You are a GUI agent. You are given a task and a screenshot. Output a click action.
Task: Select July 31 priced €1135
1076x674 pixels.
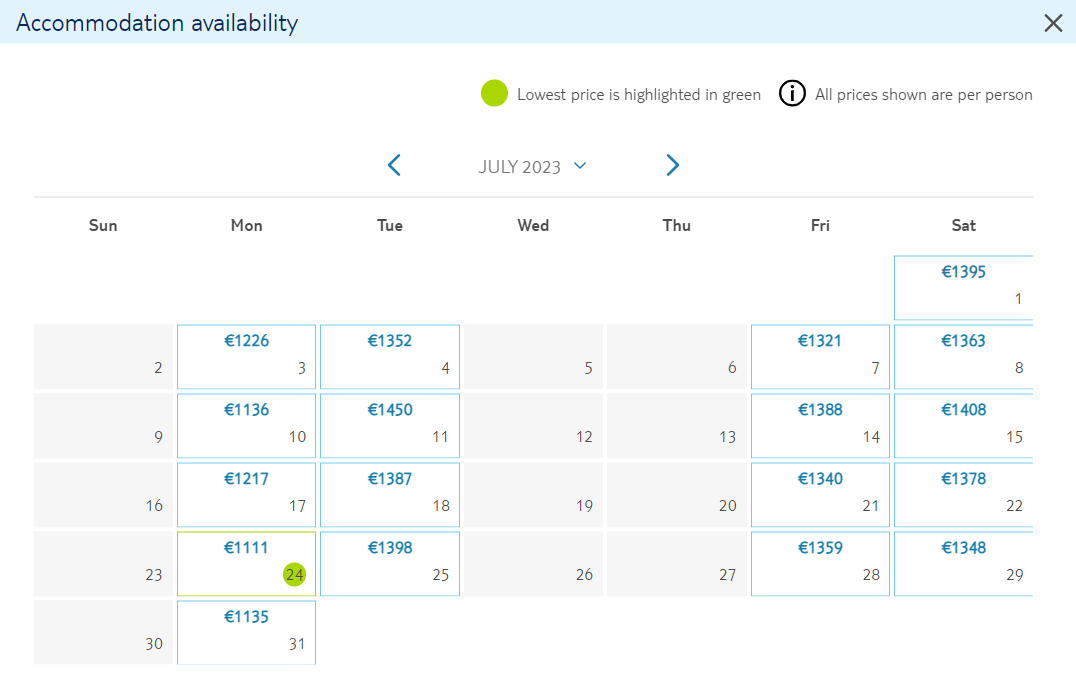[246, 633]
